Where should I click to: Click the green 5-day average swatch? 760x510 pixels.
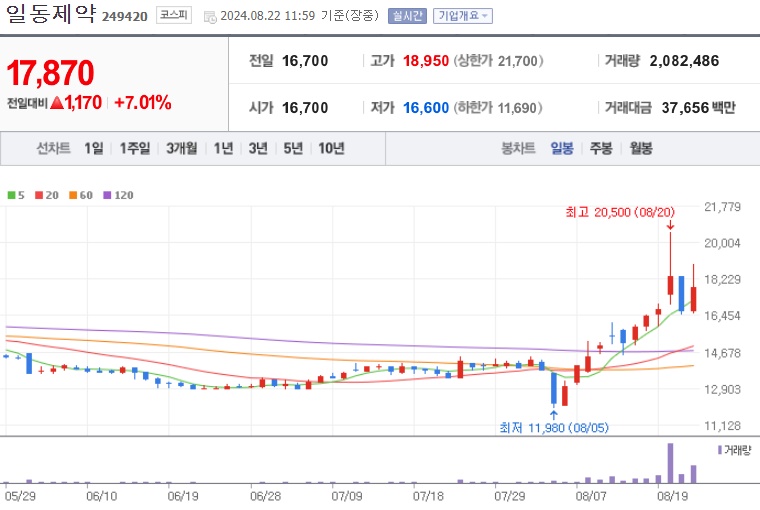click(11, 195)
